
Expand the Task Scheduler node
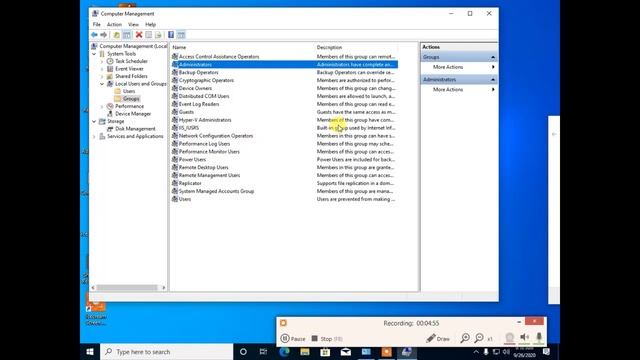[x=102, y=61]
